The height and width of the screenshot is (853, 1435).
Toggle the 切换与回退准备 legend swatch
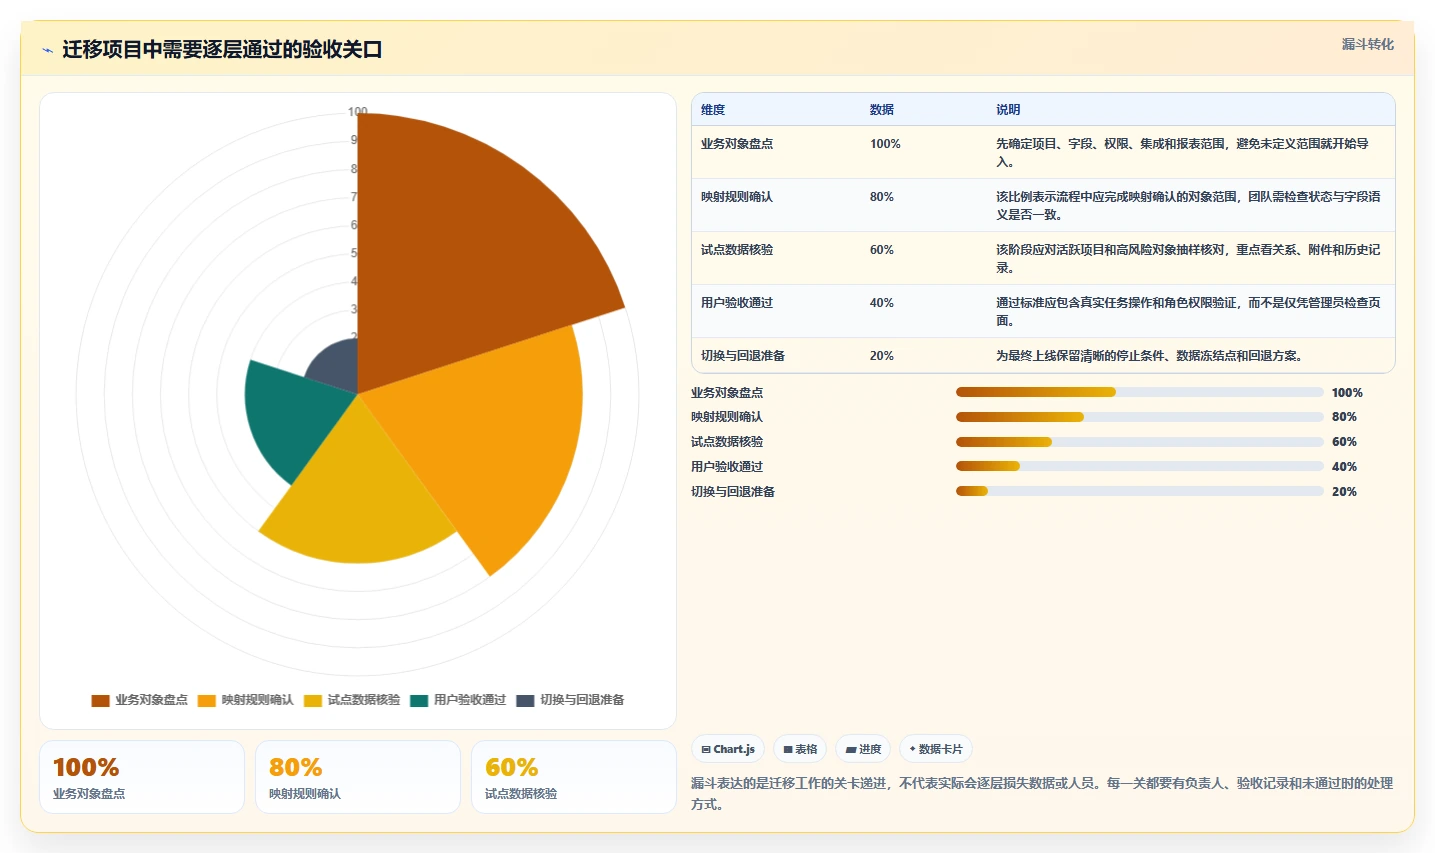point(525,701)
